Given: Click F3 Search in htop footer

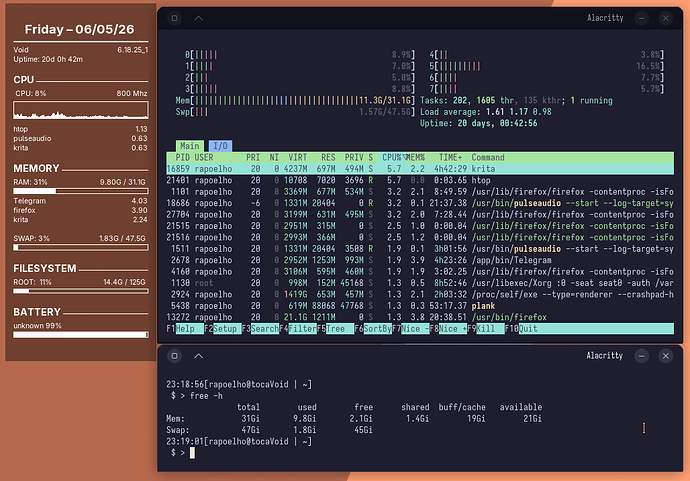Looking at the screenshot, I should [x=260, y=329].
